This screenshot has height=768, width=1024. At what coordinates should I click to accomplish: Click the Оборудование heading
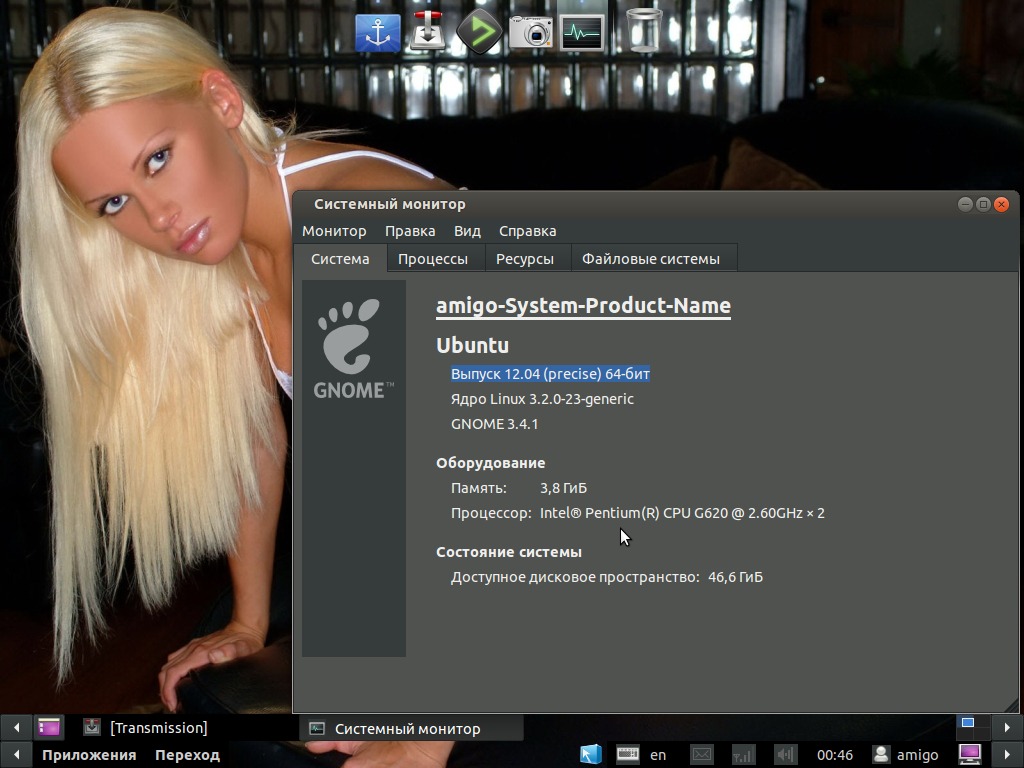pos(490,462)
